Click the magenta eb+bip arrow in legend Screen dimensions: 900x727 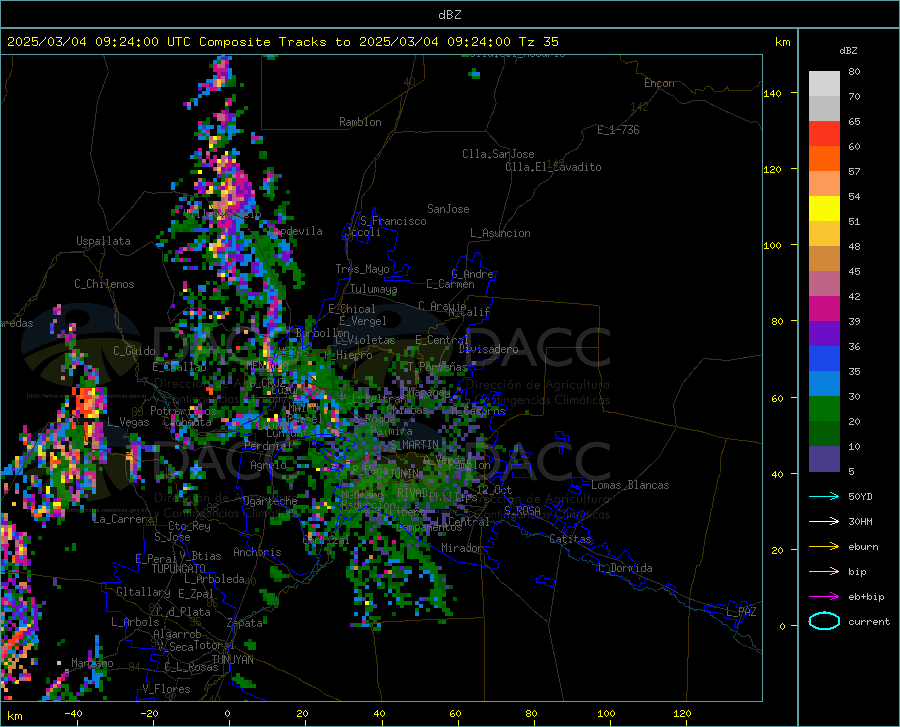824,597
